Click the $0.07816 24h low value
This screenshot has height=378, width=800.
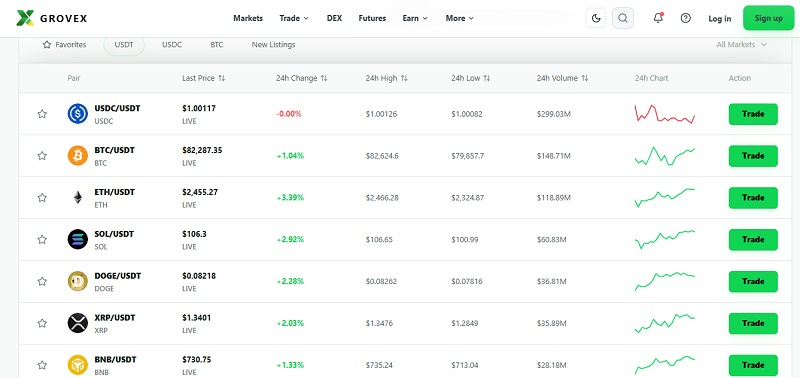(x=467, y=281)
